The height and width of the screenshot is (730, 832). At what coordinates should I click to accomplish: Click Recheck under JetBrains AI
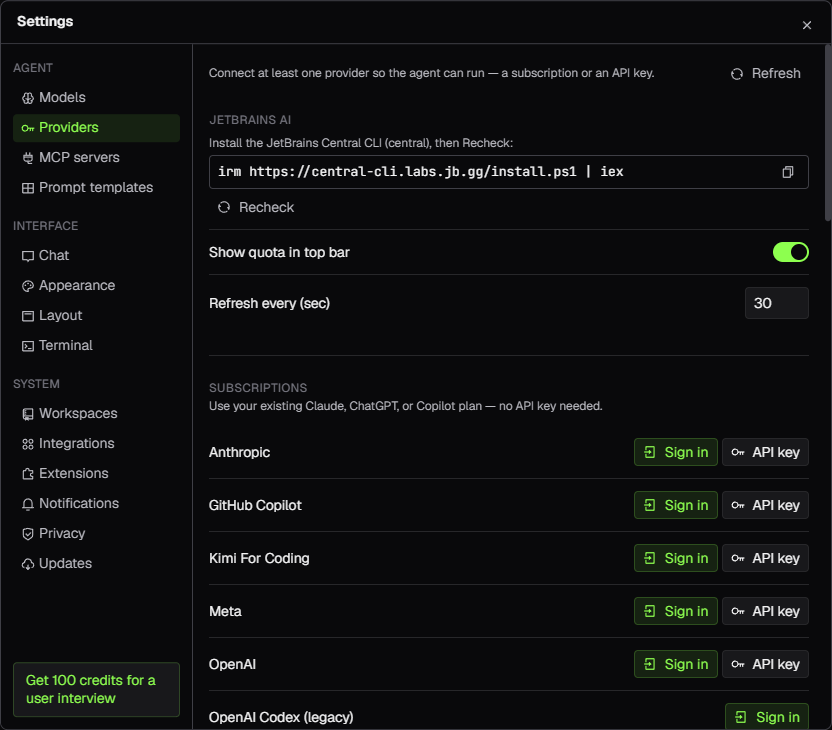[x=256, y=207]
